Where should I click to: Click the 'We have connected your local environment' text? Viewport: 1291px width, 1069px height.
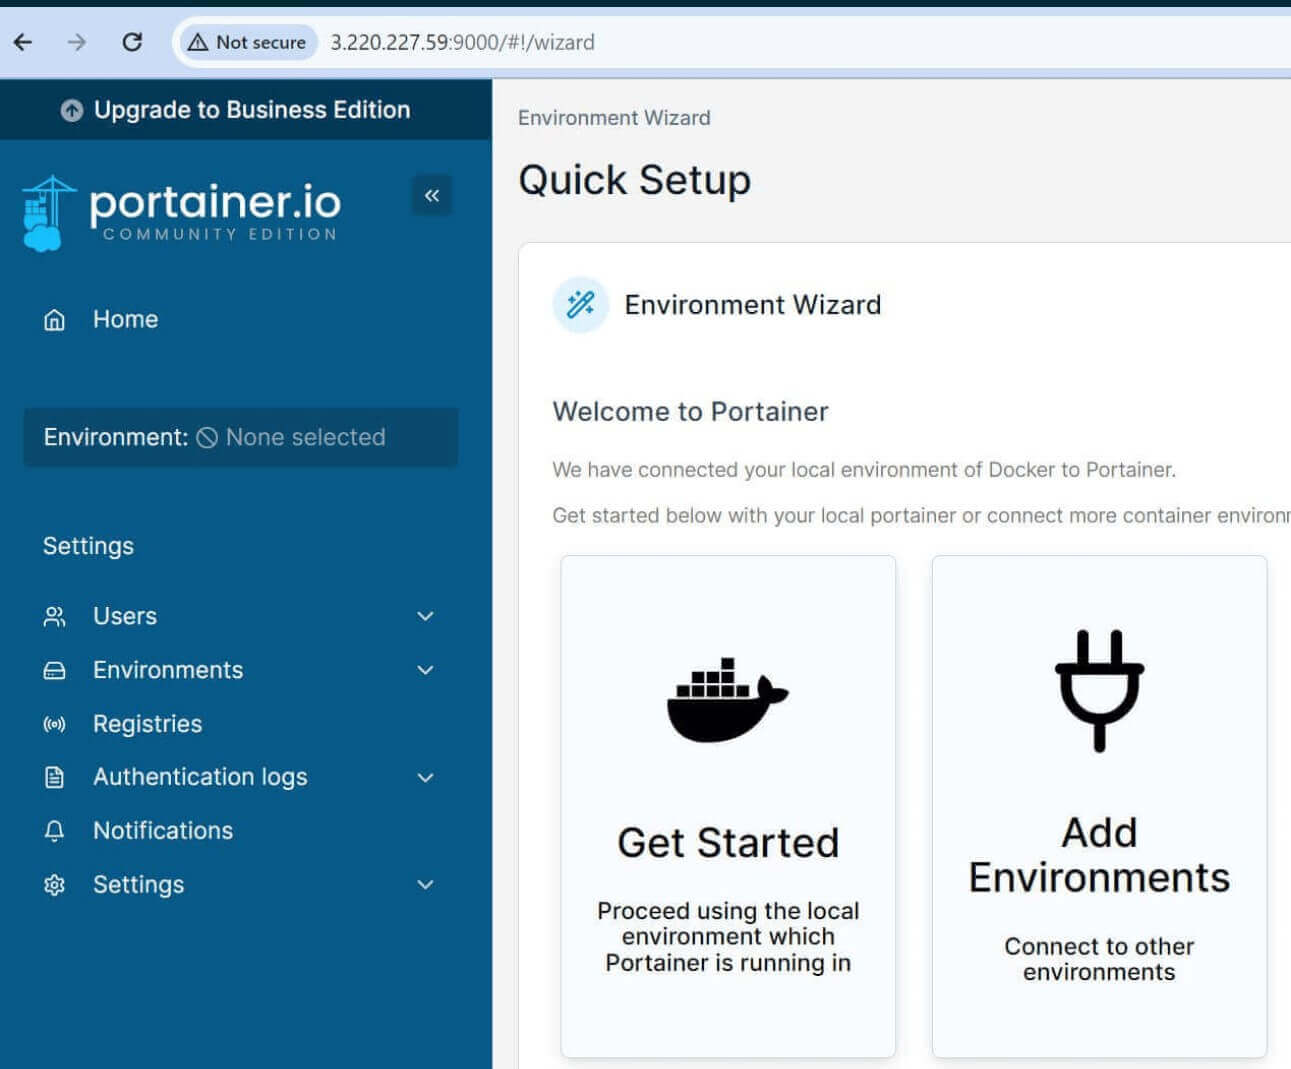(864, 469)
